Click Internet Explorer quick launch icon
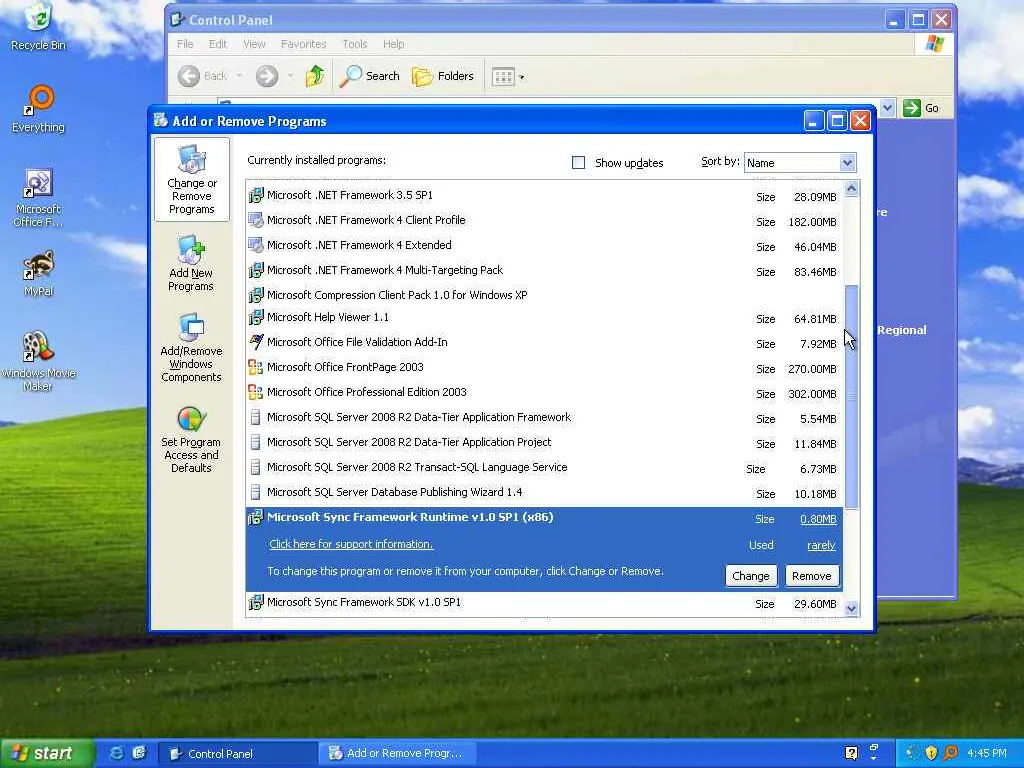The width and height of the screenshot is (1024, 768). [116, 753]
